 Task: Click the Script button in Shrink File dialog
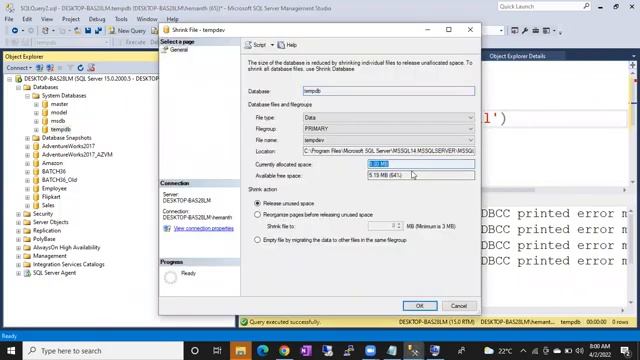[x=256, y=45]
